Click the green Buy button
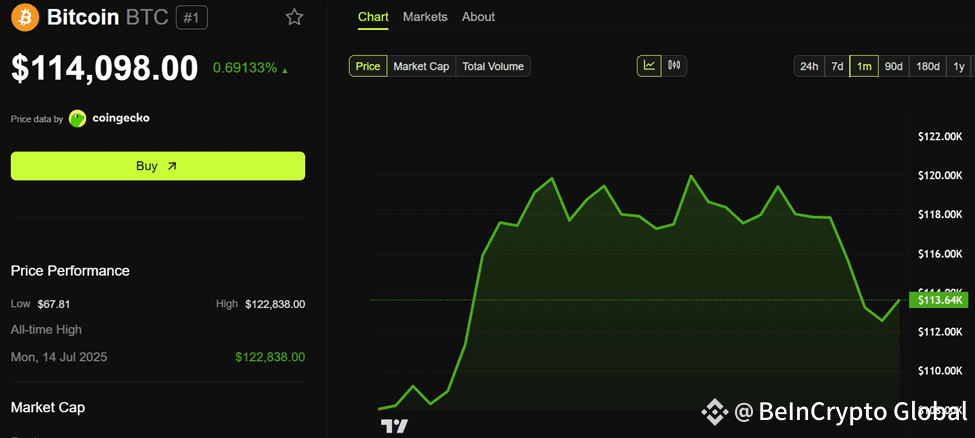The width and height of the screenshot is (975, 438). pos(158,166)
